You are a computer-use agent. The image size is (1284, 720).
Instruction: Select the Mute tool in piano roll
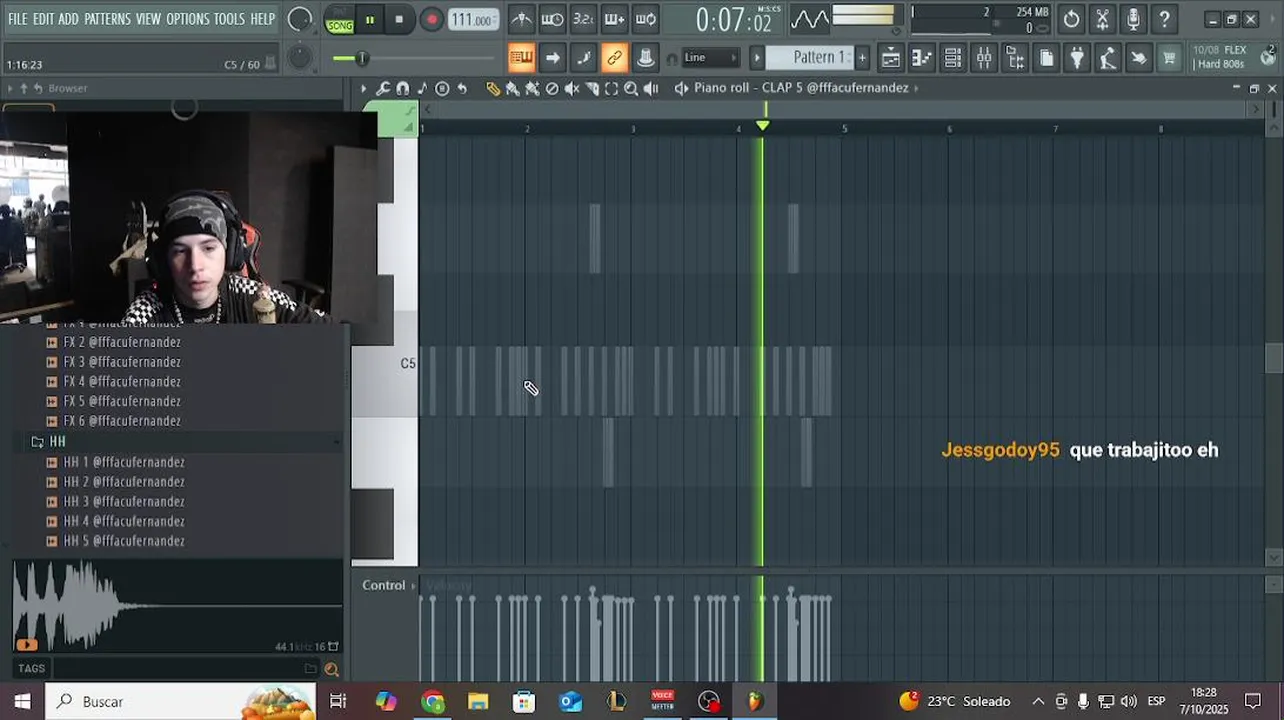tap(572, 88)
